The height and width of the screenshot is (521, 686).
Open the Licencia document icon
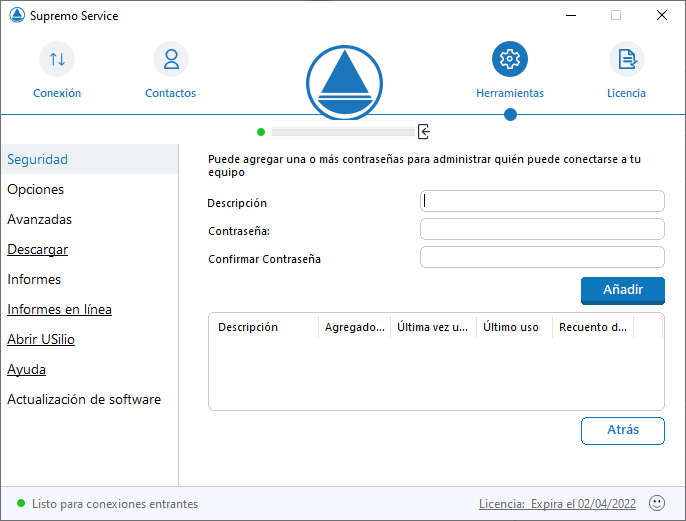pyautogui.click(x=626, y=59)
